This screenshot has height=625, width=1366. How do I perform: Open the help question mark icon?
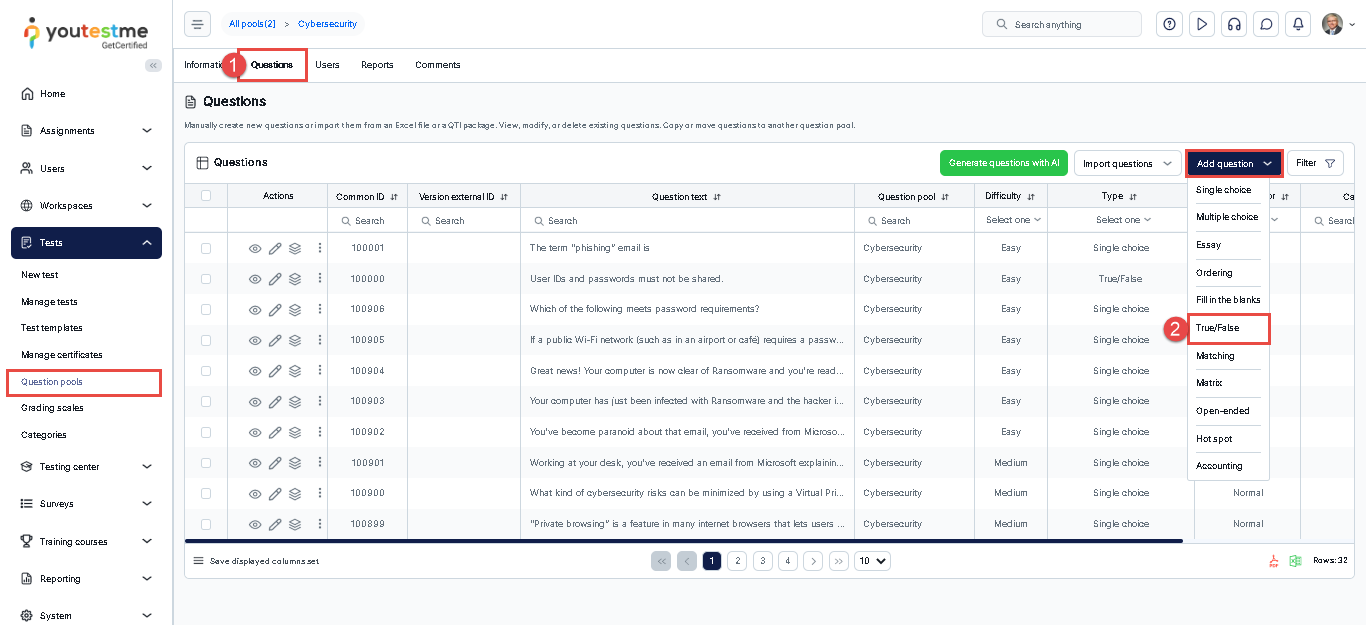[1169, 24]
